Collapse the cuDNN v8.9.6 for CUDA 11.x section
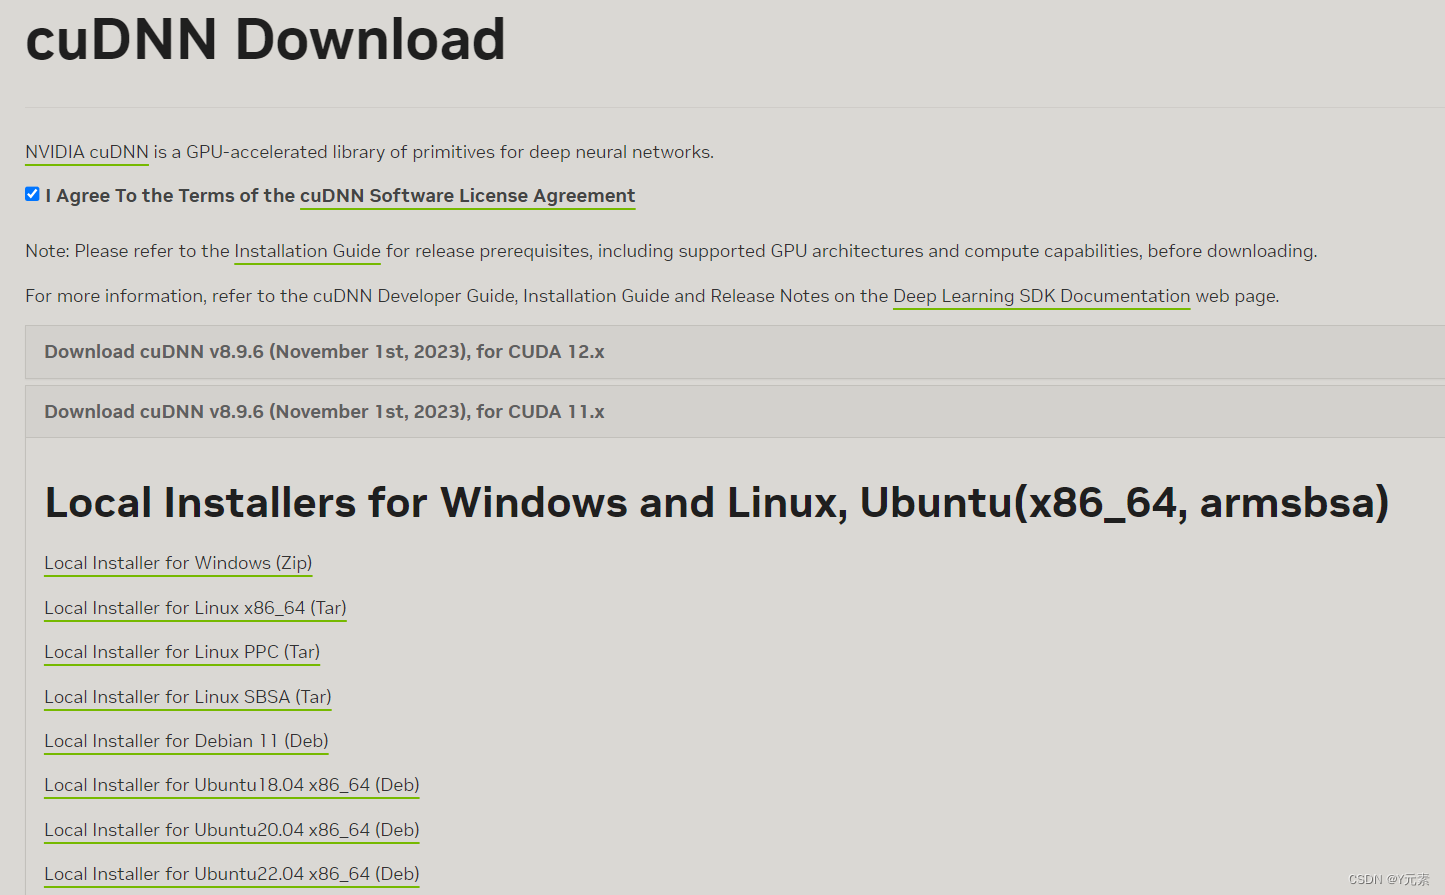This screenshot has width=1445, height=895. pos(735,412)
